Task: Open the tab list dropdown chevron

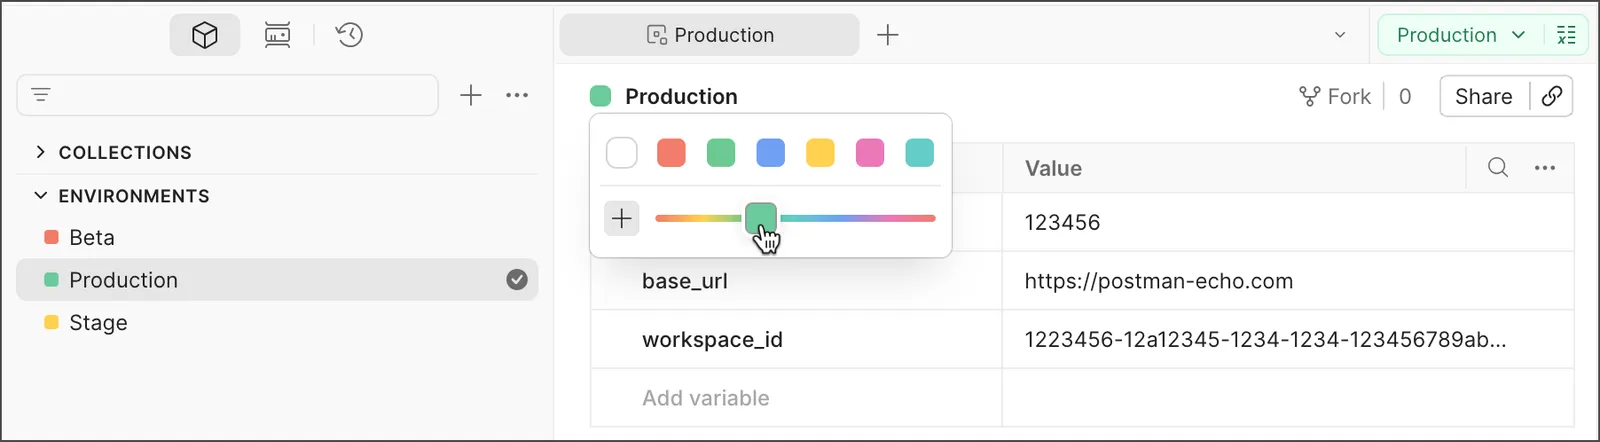Action: coord(1340,35)
